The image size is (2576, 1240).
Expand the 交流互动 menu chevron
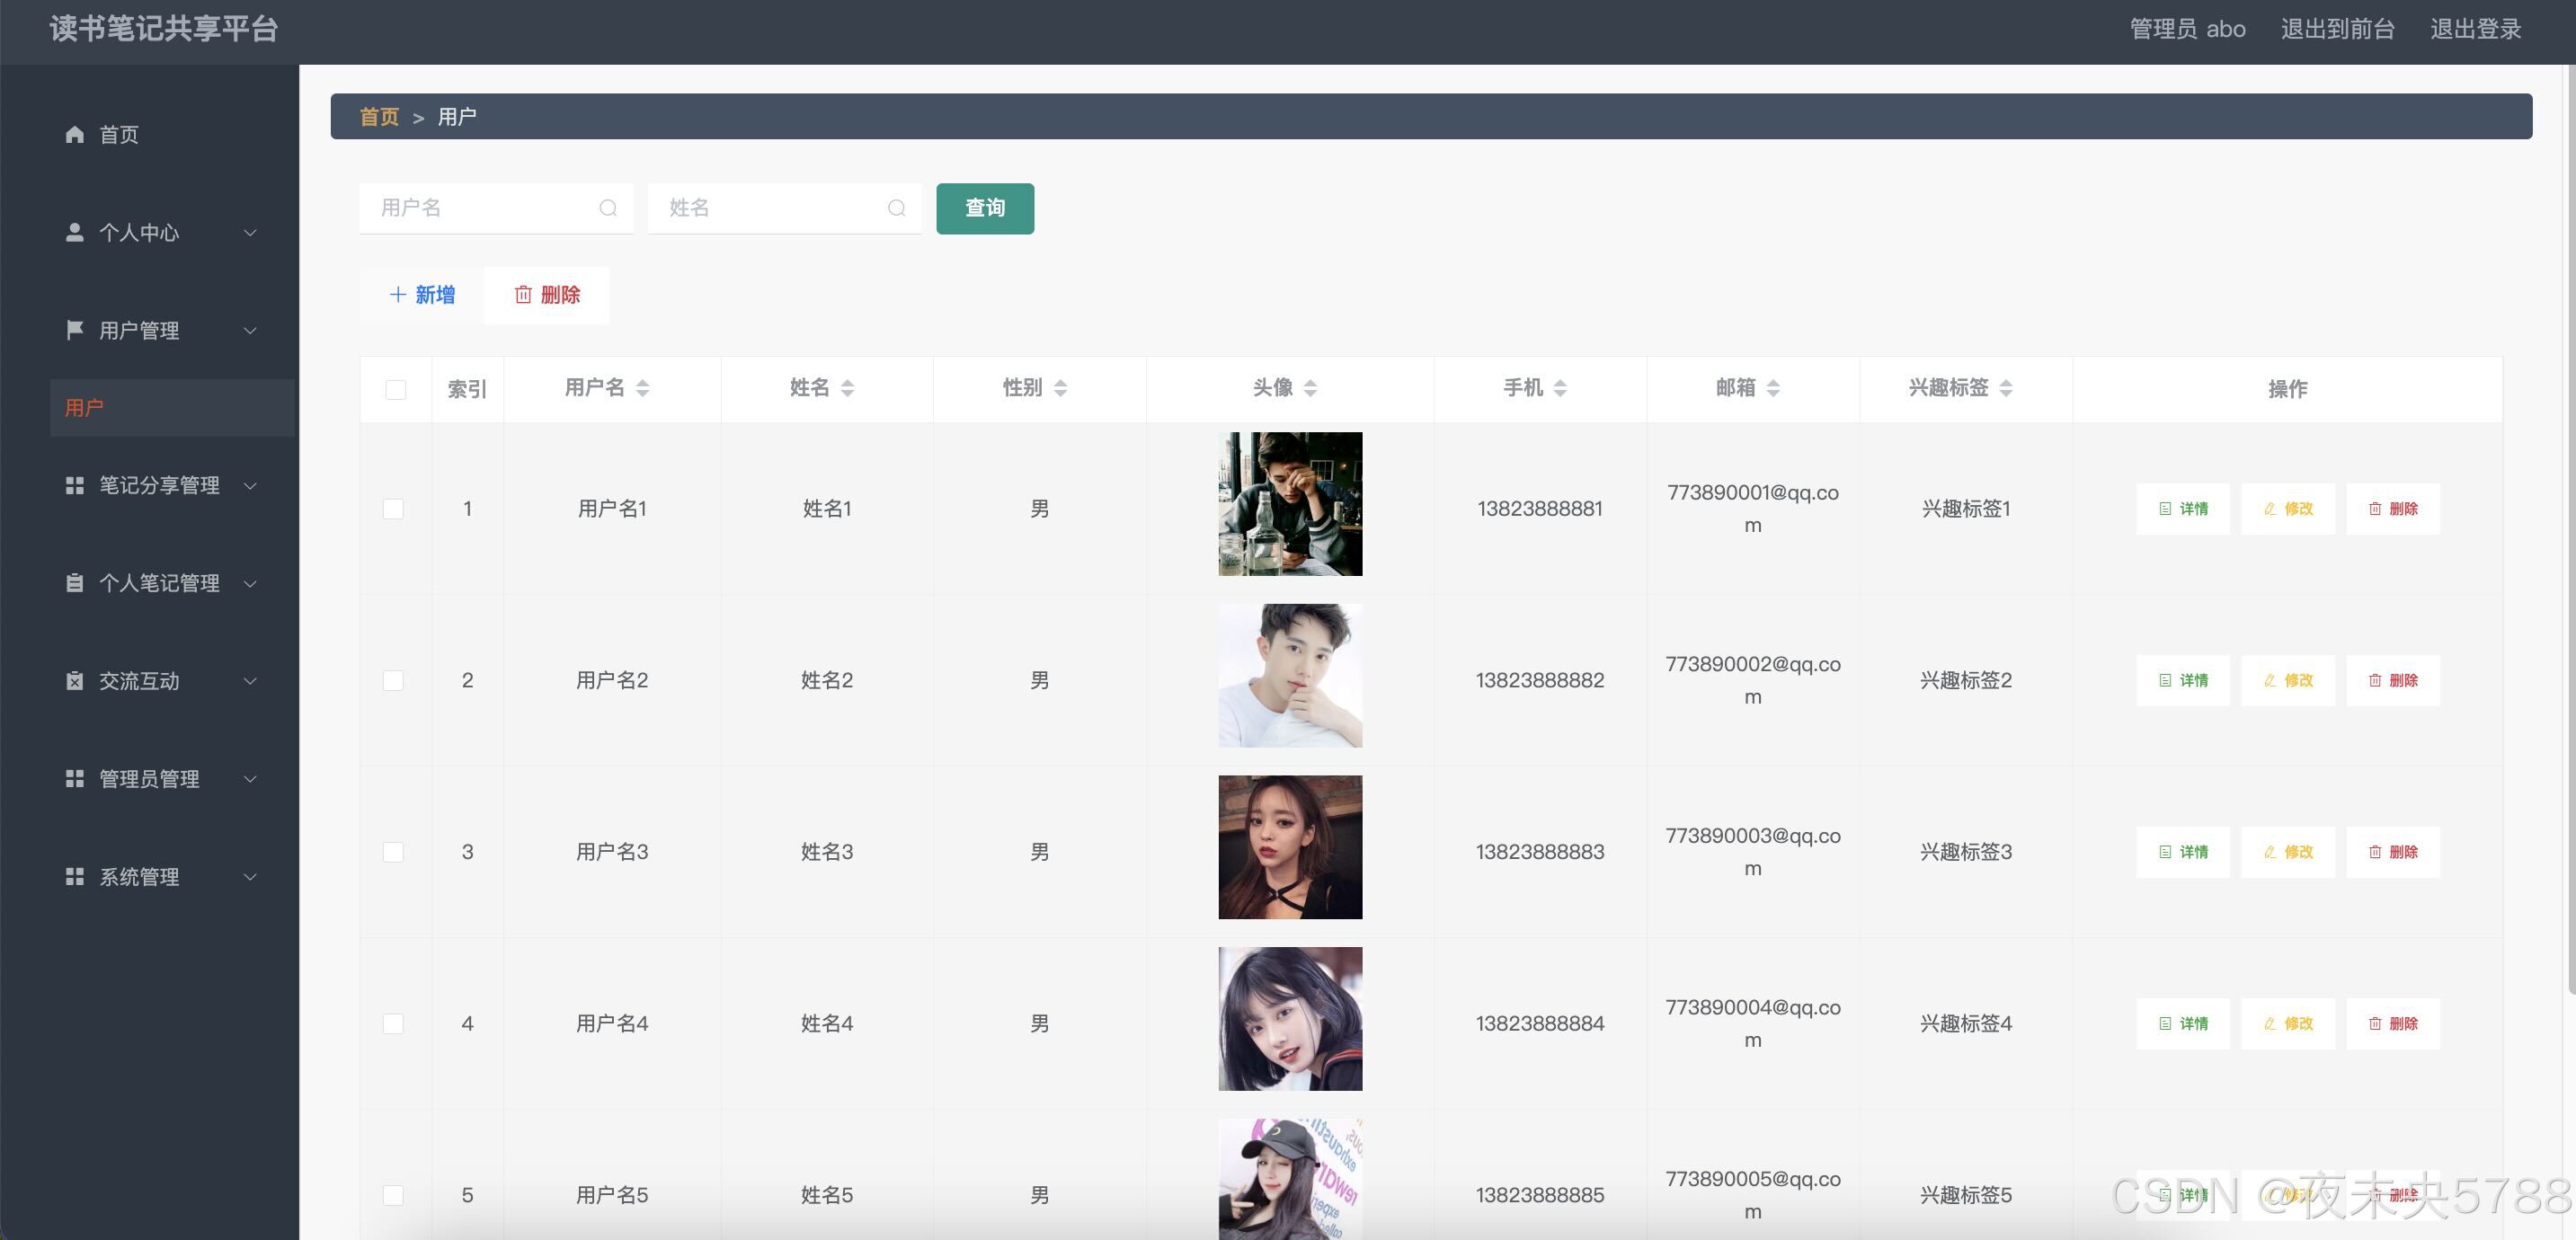(x=250, y=681)
